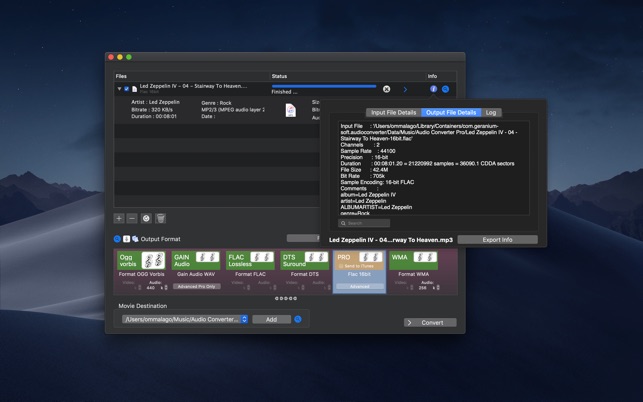Switch to the Input File Details tab
The width and height of the screenshot is (643, 402).
click(392, 113)
